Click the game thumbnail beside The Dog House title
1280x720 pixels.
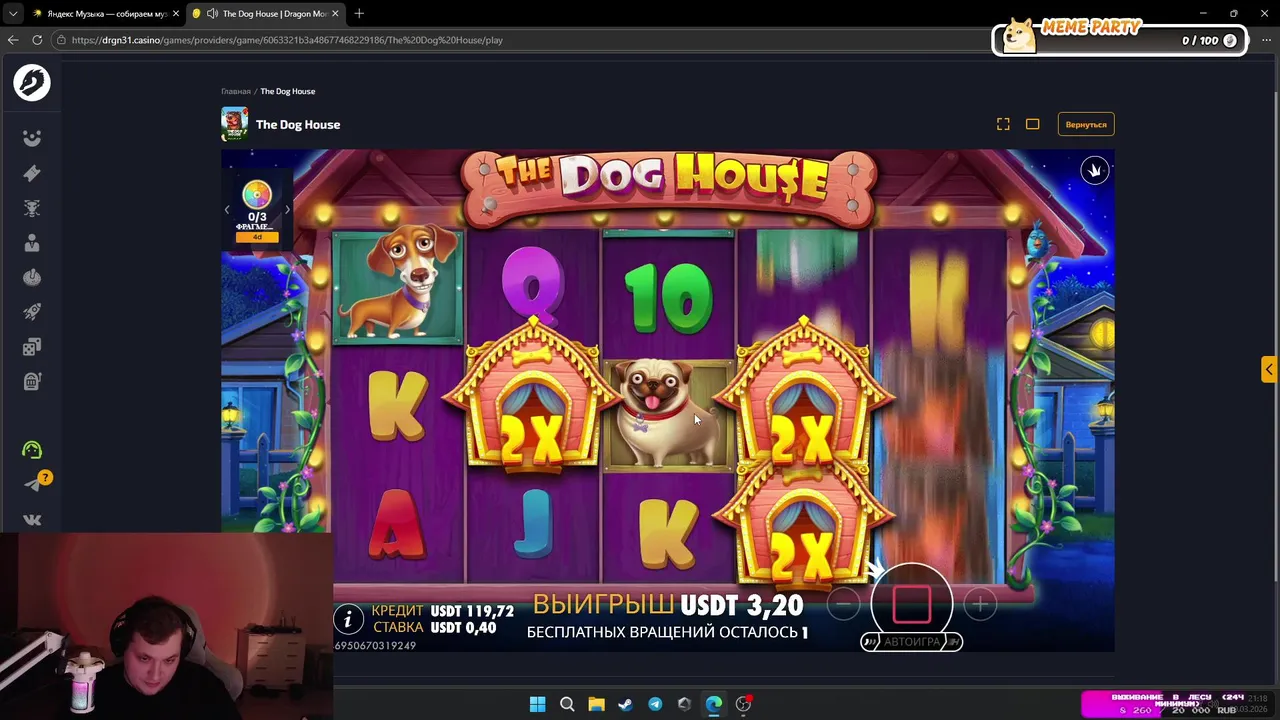235,124
